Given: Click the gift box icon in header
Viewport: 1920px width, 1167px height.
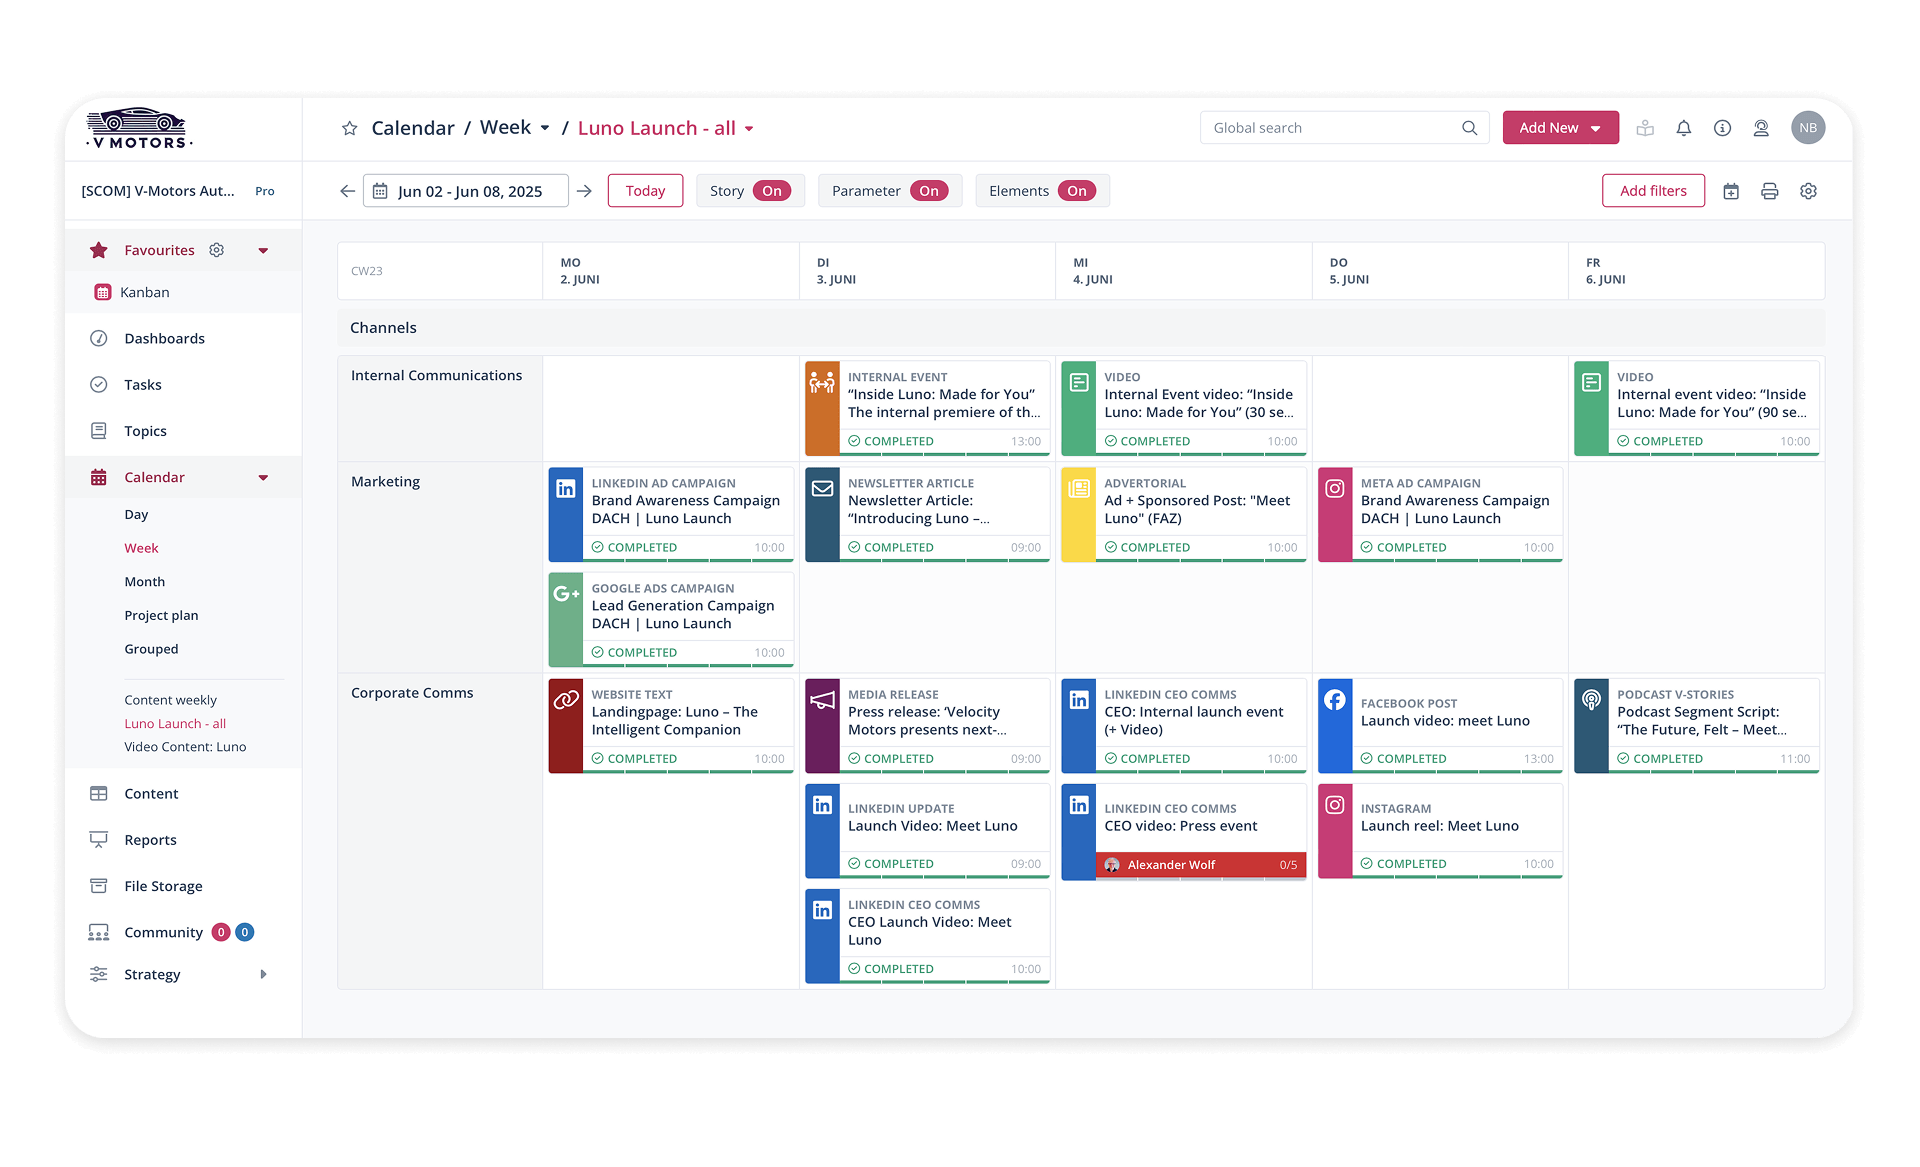Looking at the screenshot, I should tap(1645, 128).
